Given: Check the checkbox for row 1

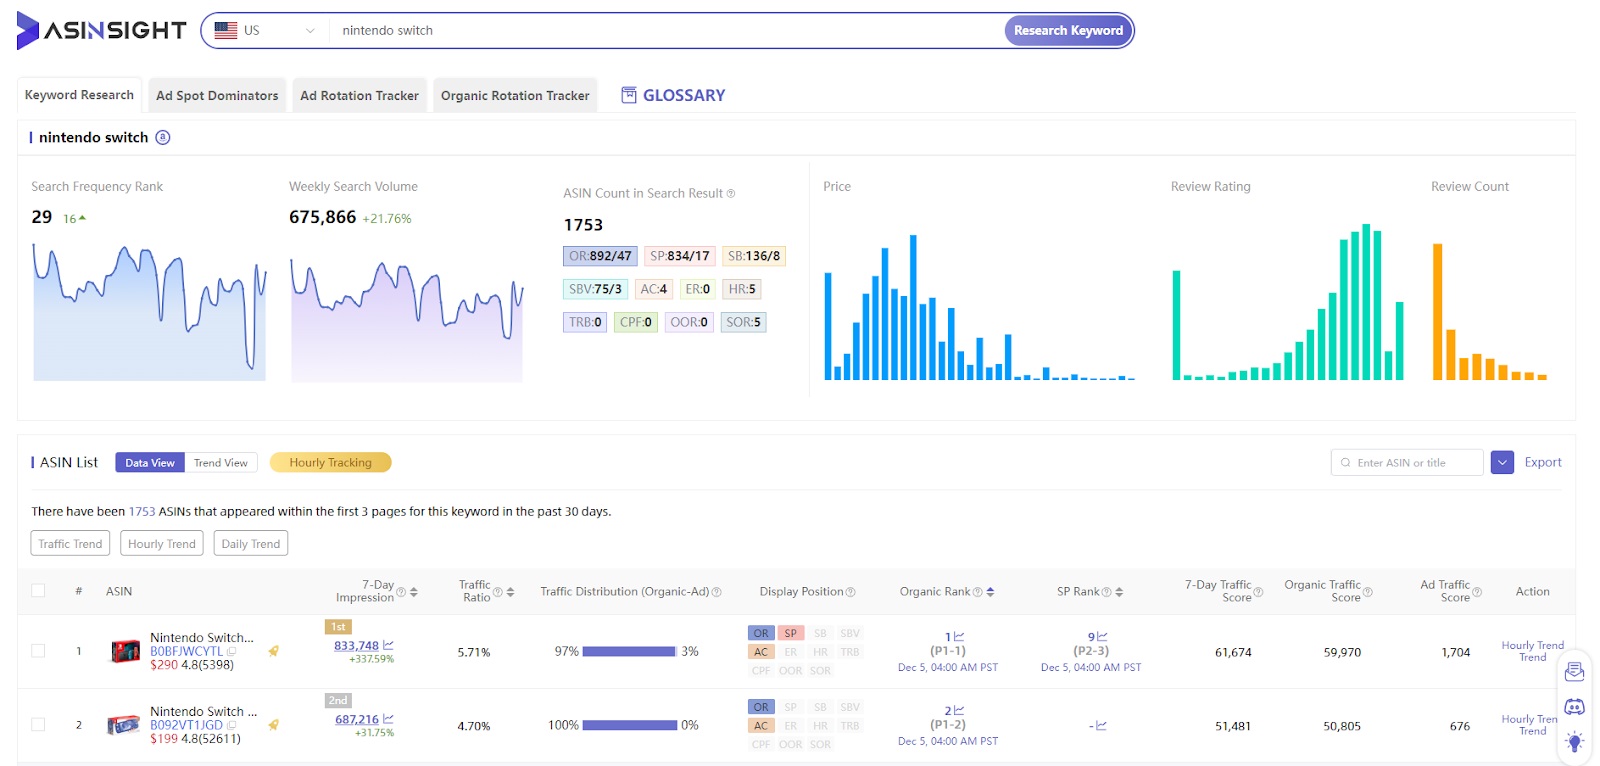Looking at the screenshot, I should pos(38,651).
